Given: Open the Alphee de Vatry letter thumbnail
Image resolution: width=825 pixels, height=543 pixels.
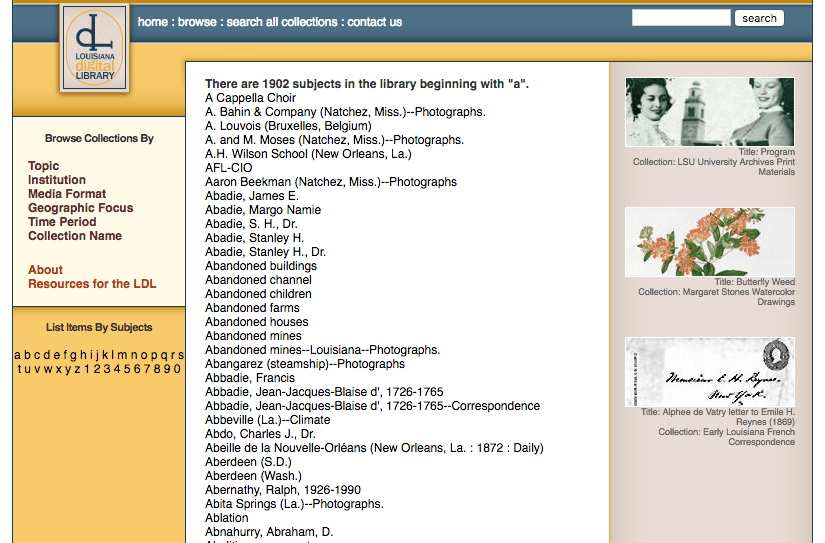Looking at the screenshot, I should tap(710, 372).
